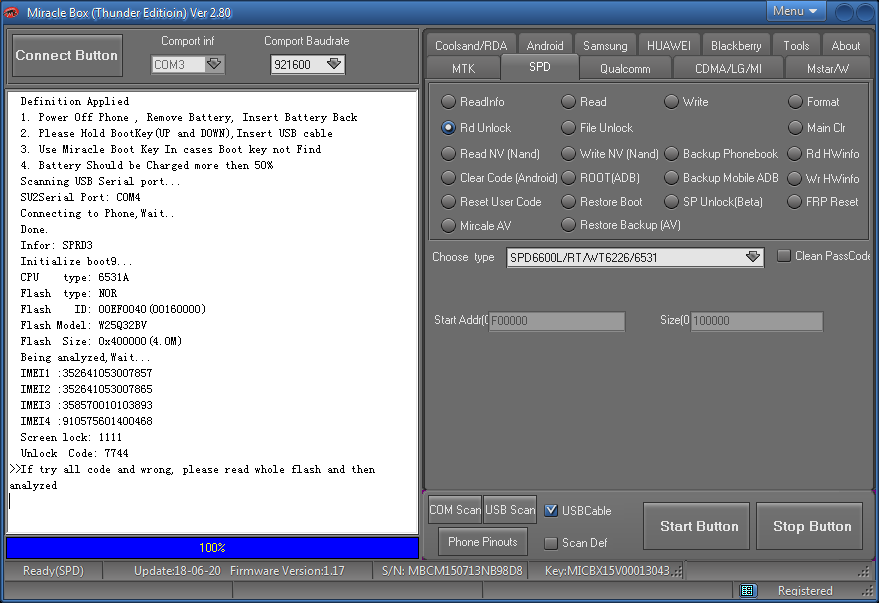Click the Ready(SPD) status bar entry

[x=53, y=571]
